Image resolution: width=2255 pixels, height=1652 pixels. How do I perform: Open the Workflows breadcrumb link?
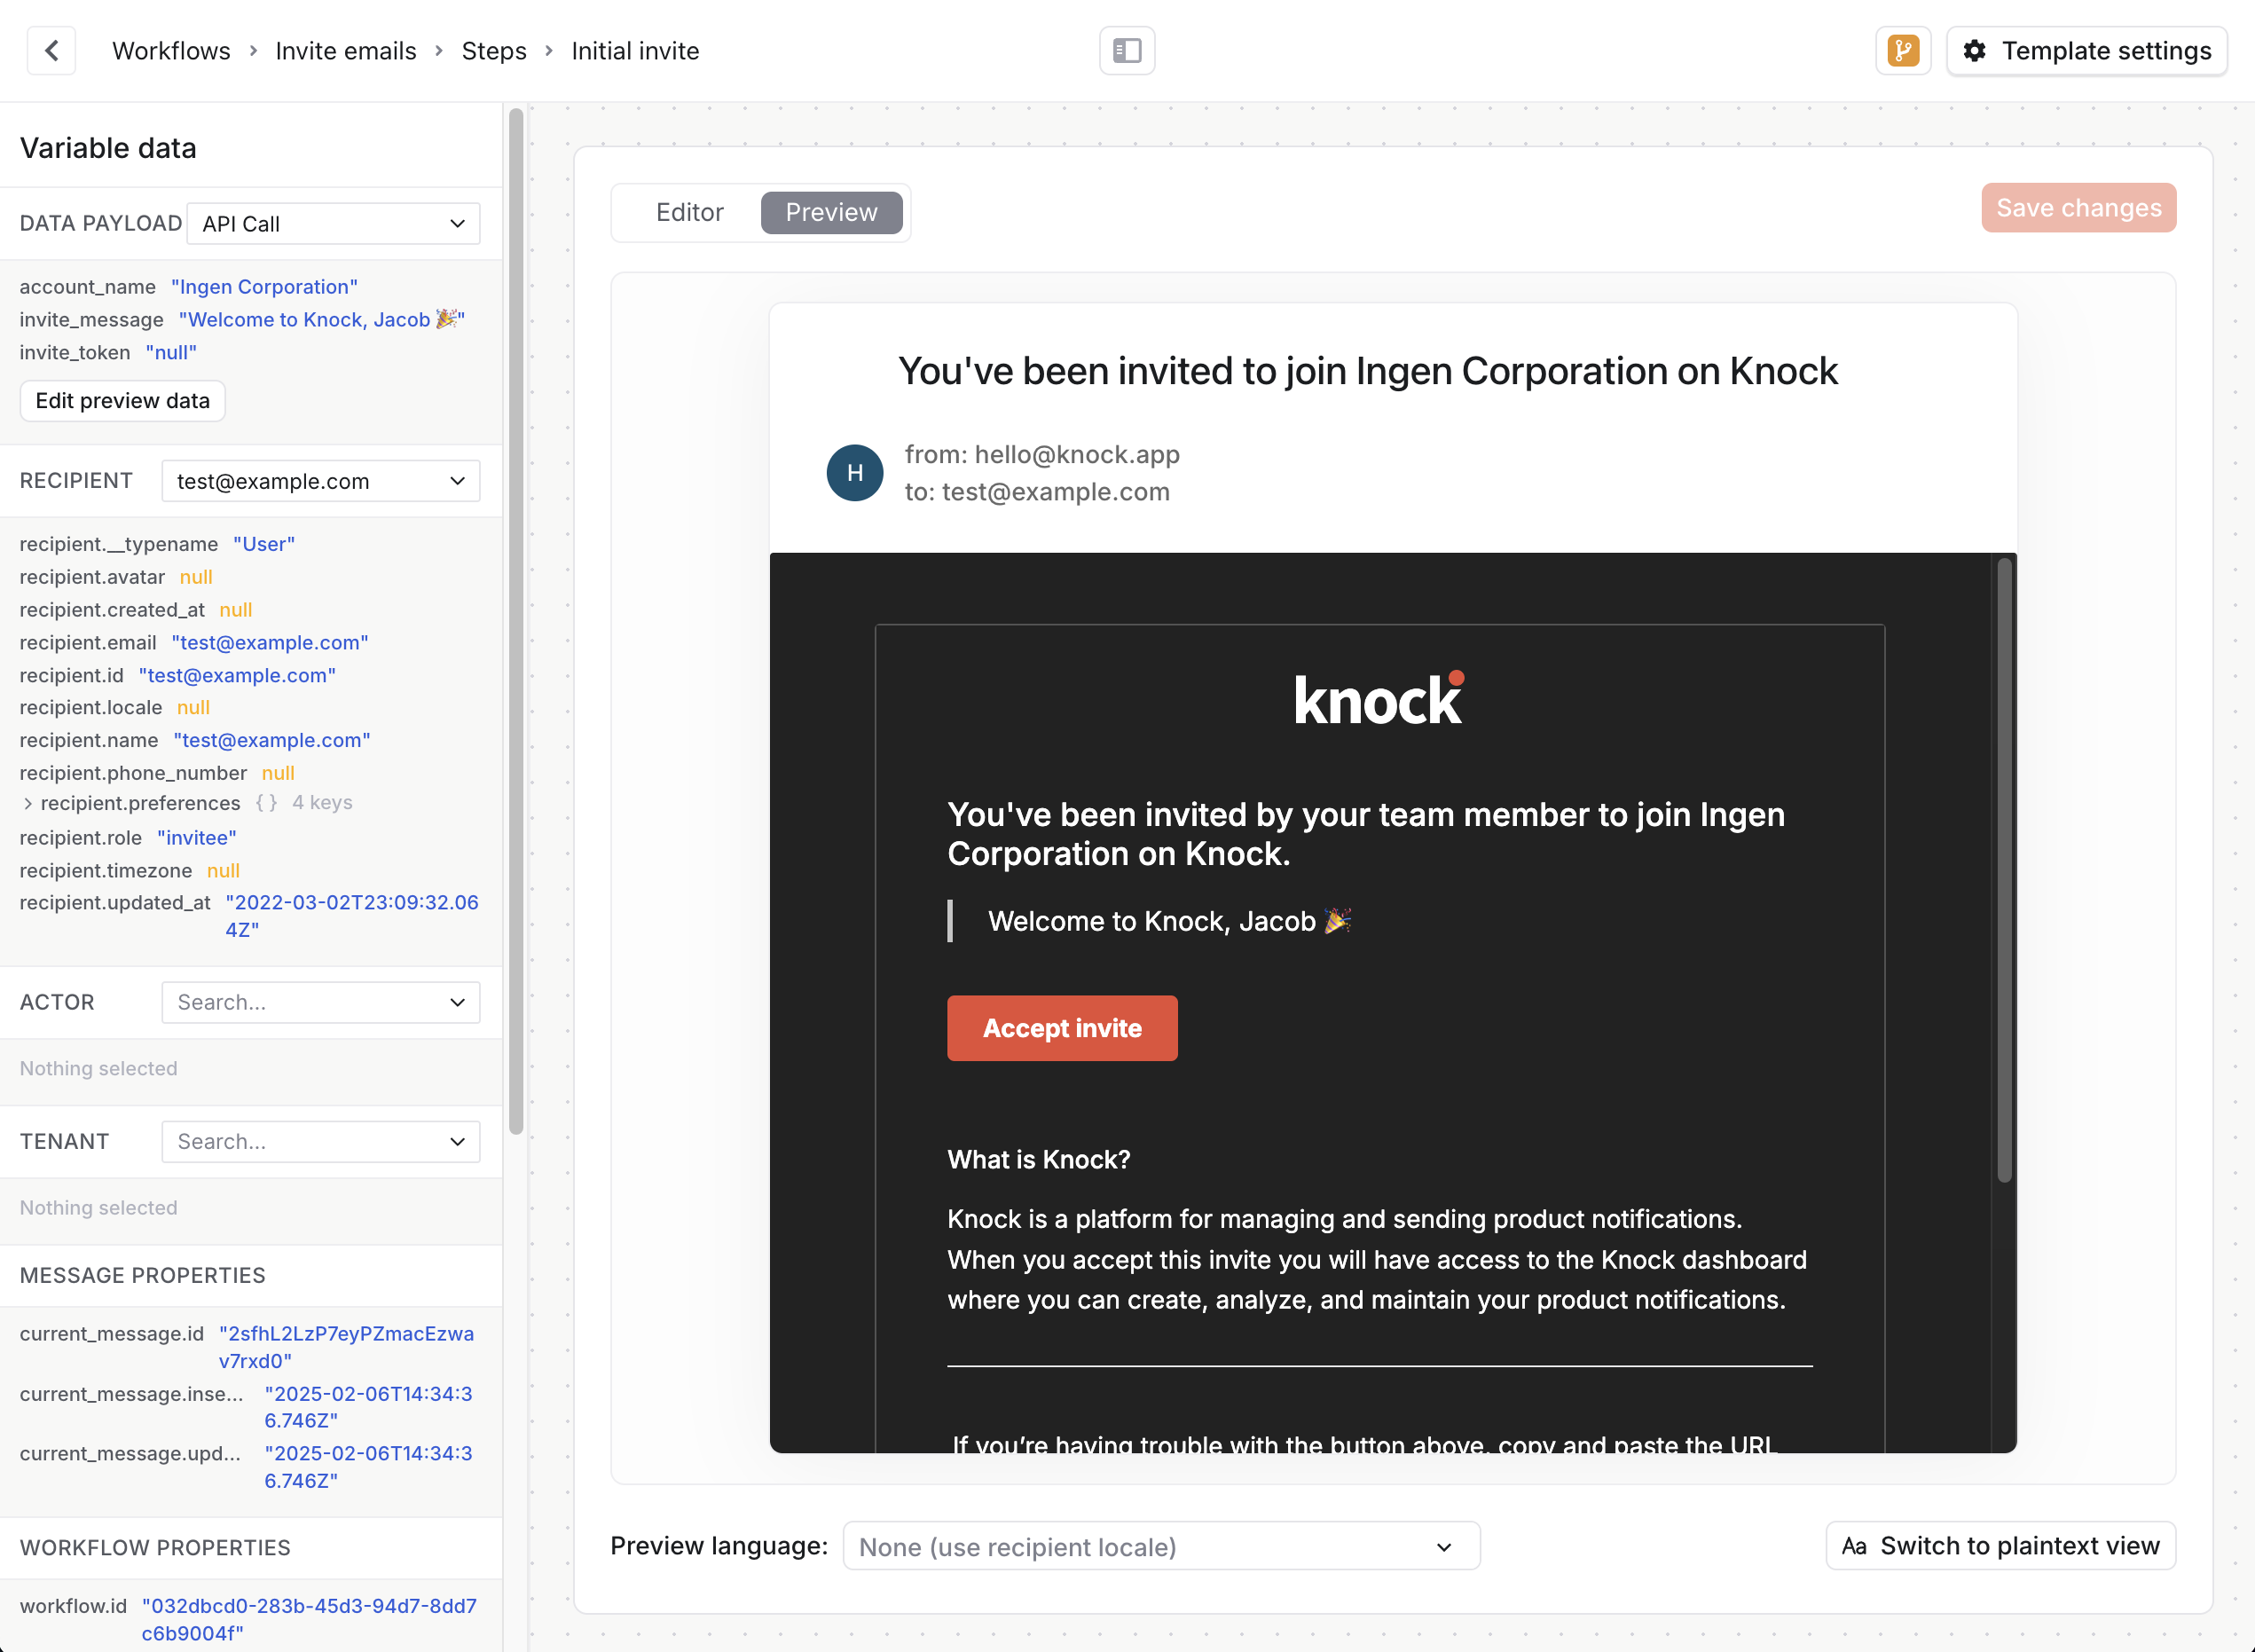[171, 50]
